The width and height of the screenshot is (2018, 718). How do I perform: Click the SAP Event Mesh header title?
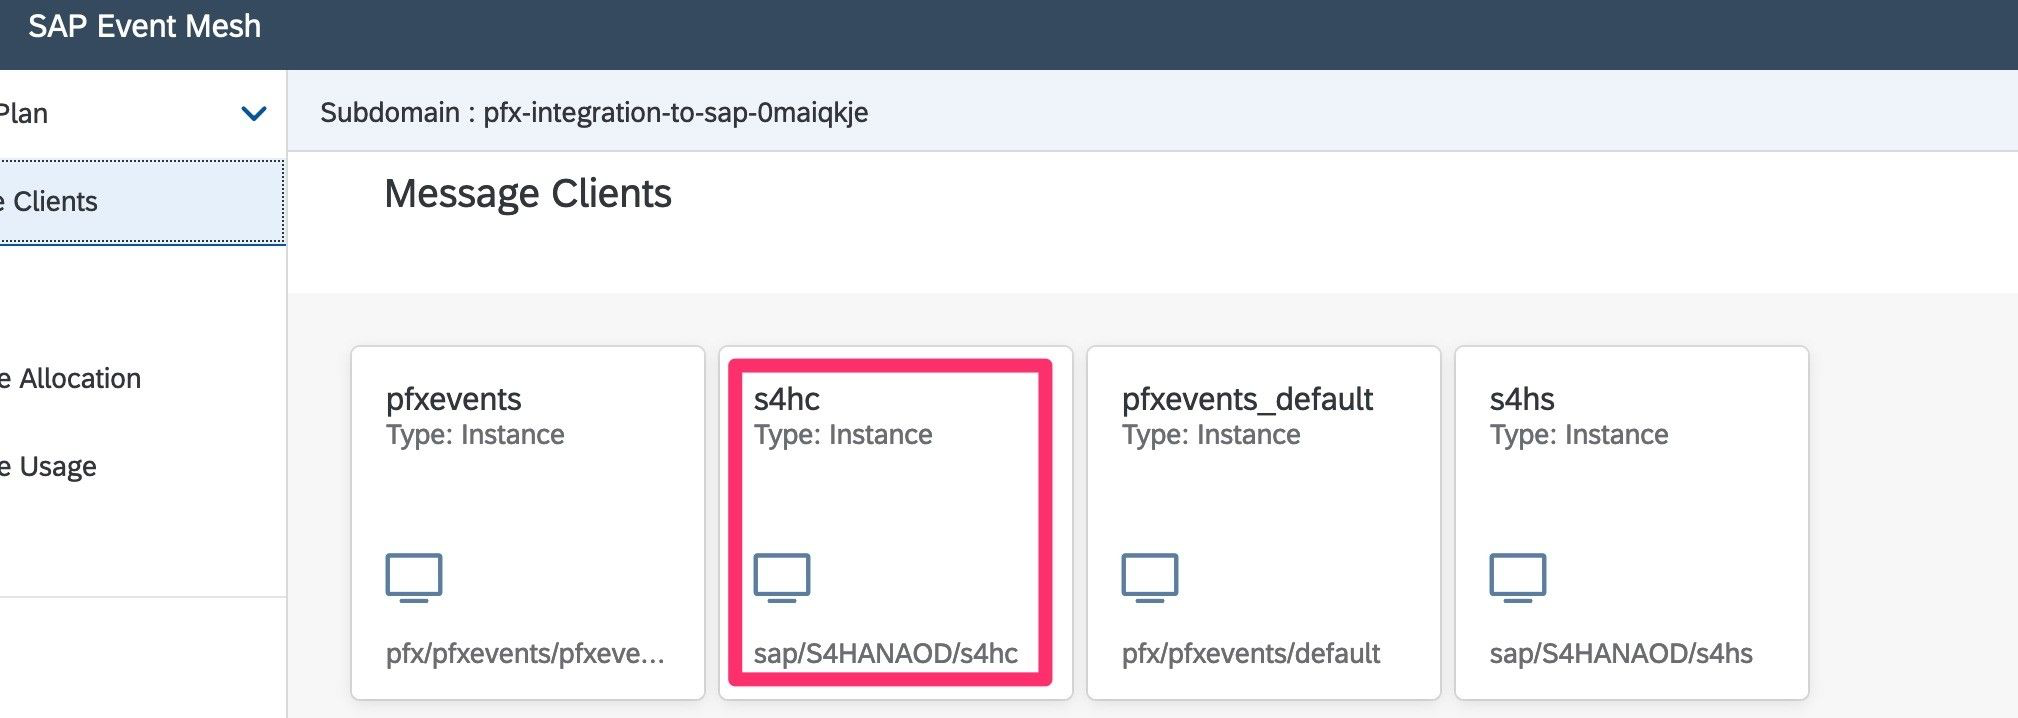click(x=145, y=26)
